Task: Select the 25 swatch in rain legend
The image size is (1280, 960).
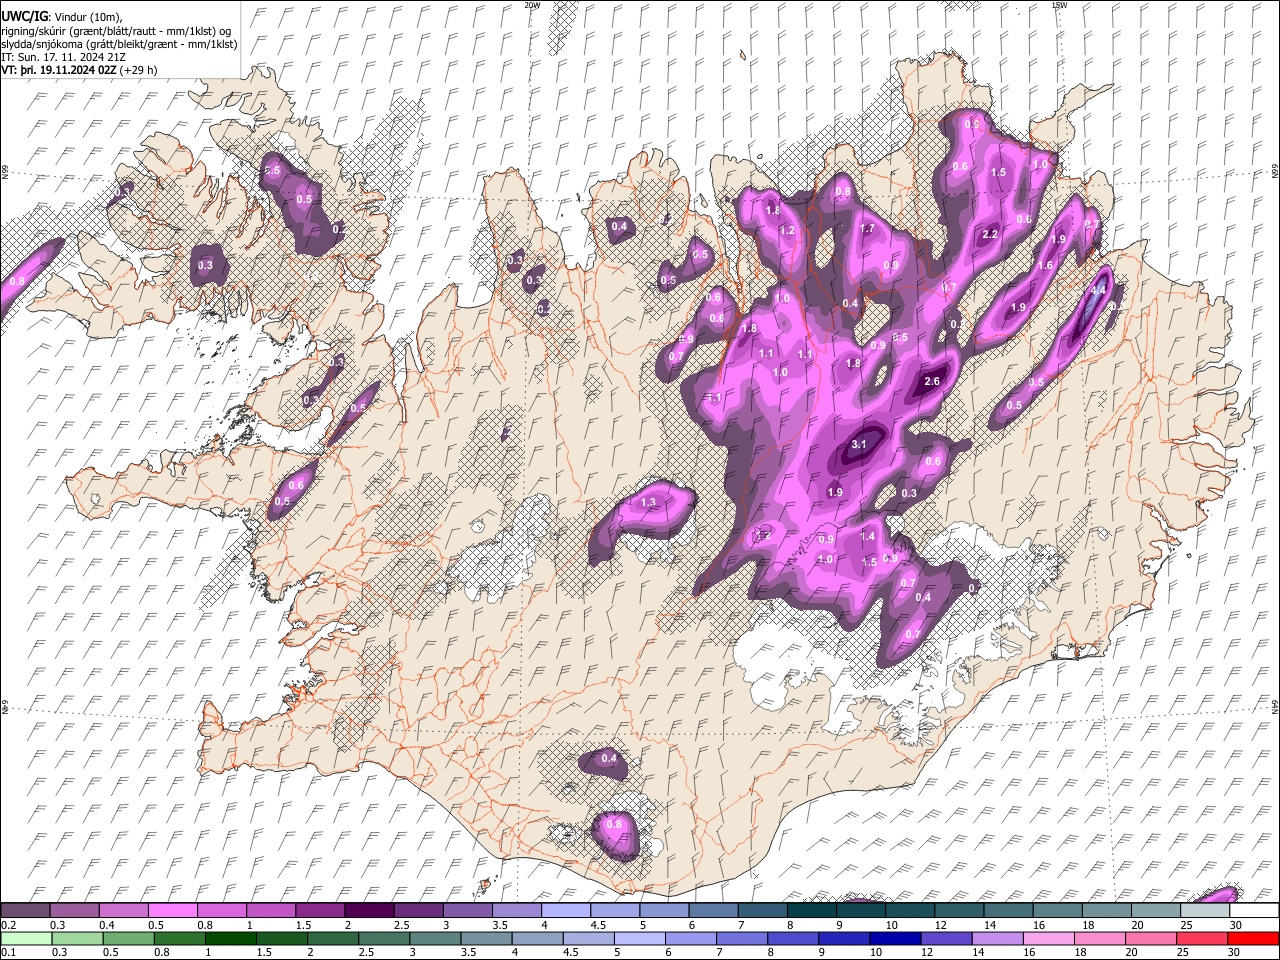Action: point(1201,938)
